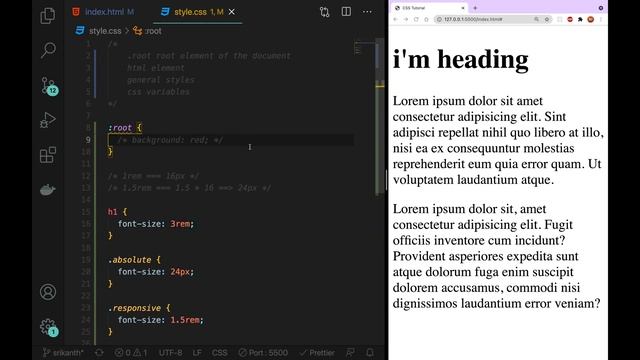Click the first Lorem ipsum paragraph in browser
640x360 pixels.
click(x=498, y=140)
